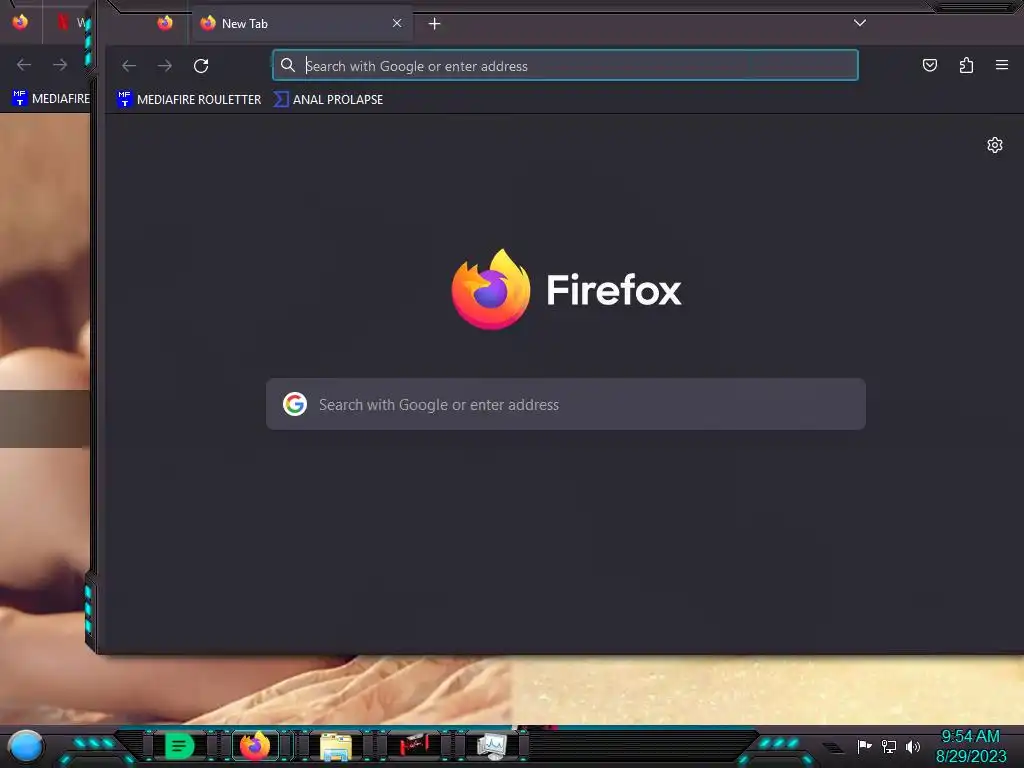Open the MEDIAFIRE ROULETTER bookmark
Screen dimensions: 1024x768
[x=189, y=99]
